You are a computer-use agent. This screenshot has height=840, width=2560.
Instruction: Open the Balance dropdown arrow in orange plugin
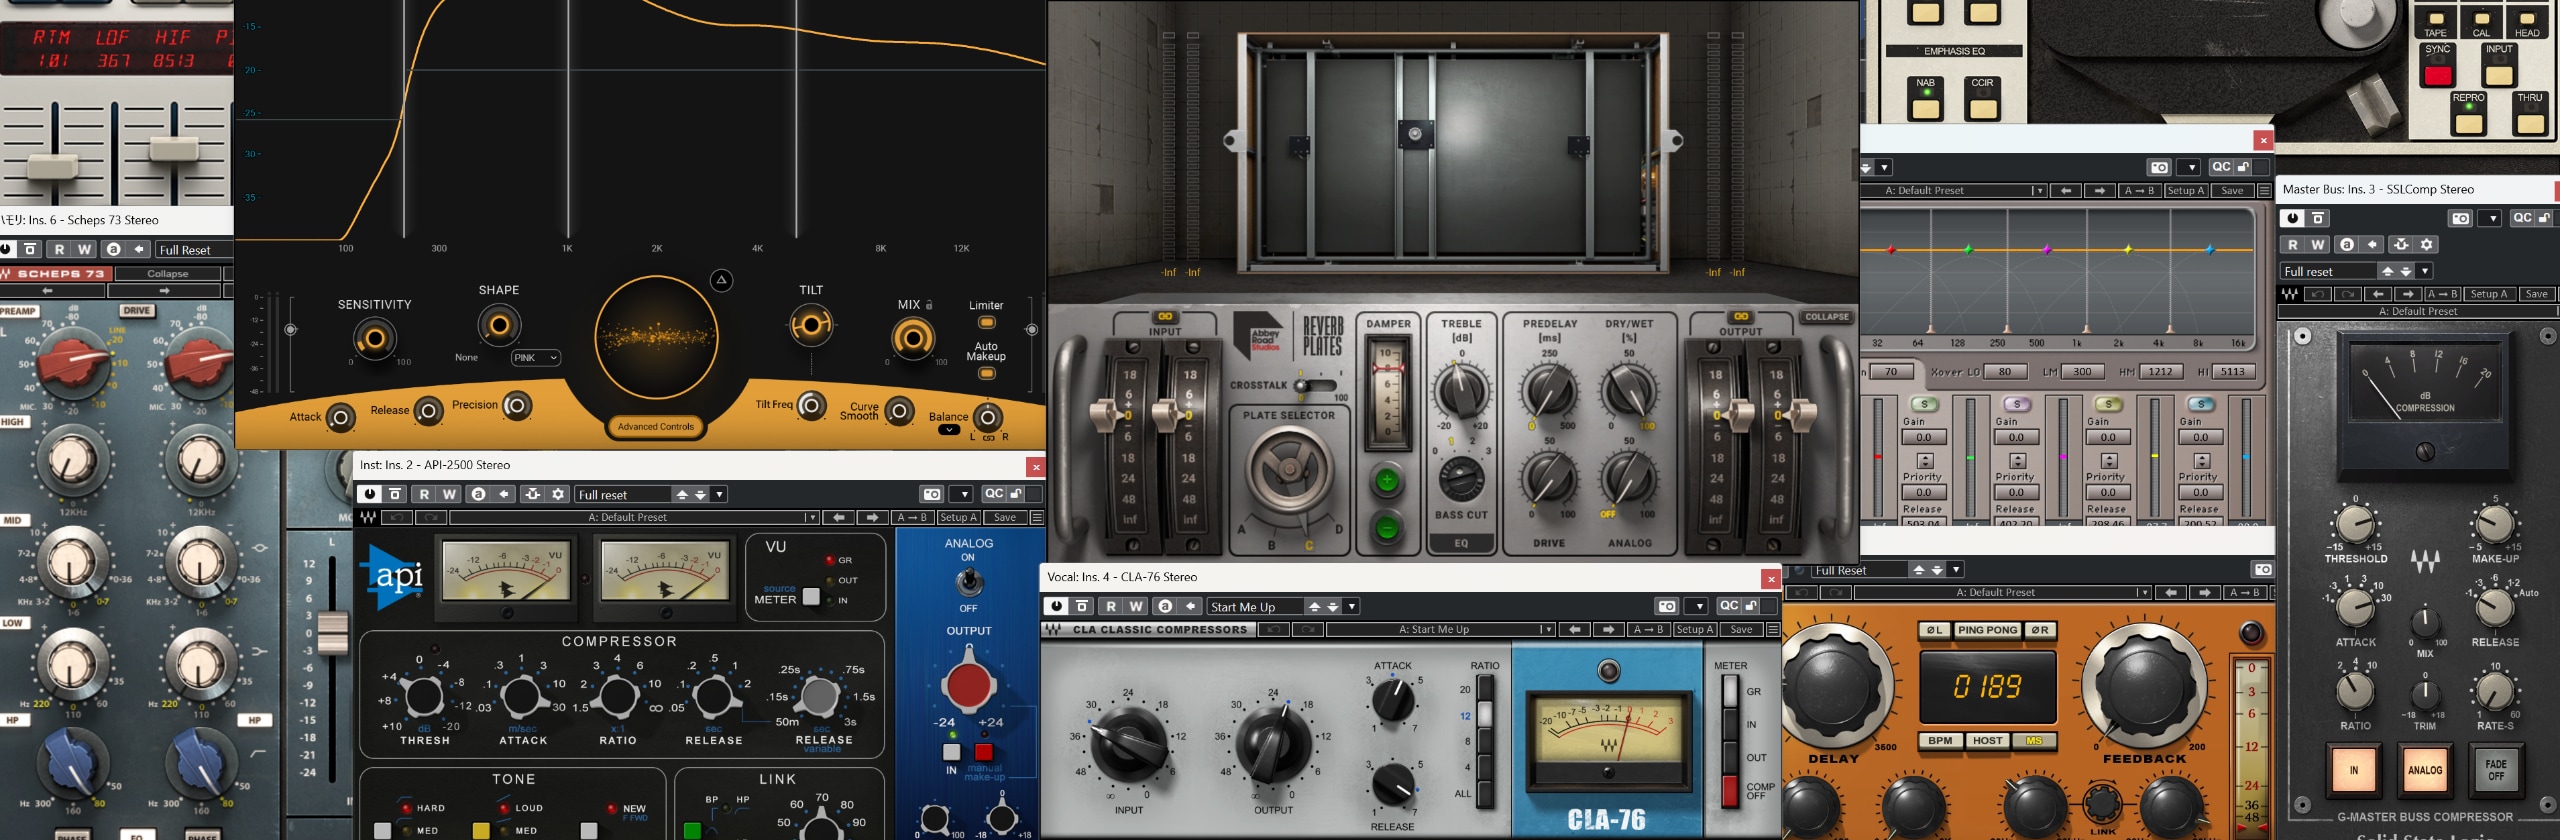pyautogui.click(x=949, y=430)
